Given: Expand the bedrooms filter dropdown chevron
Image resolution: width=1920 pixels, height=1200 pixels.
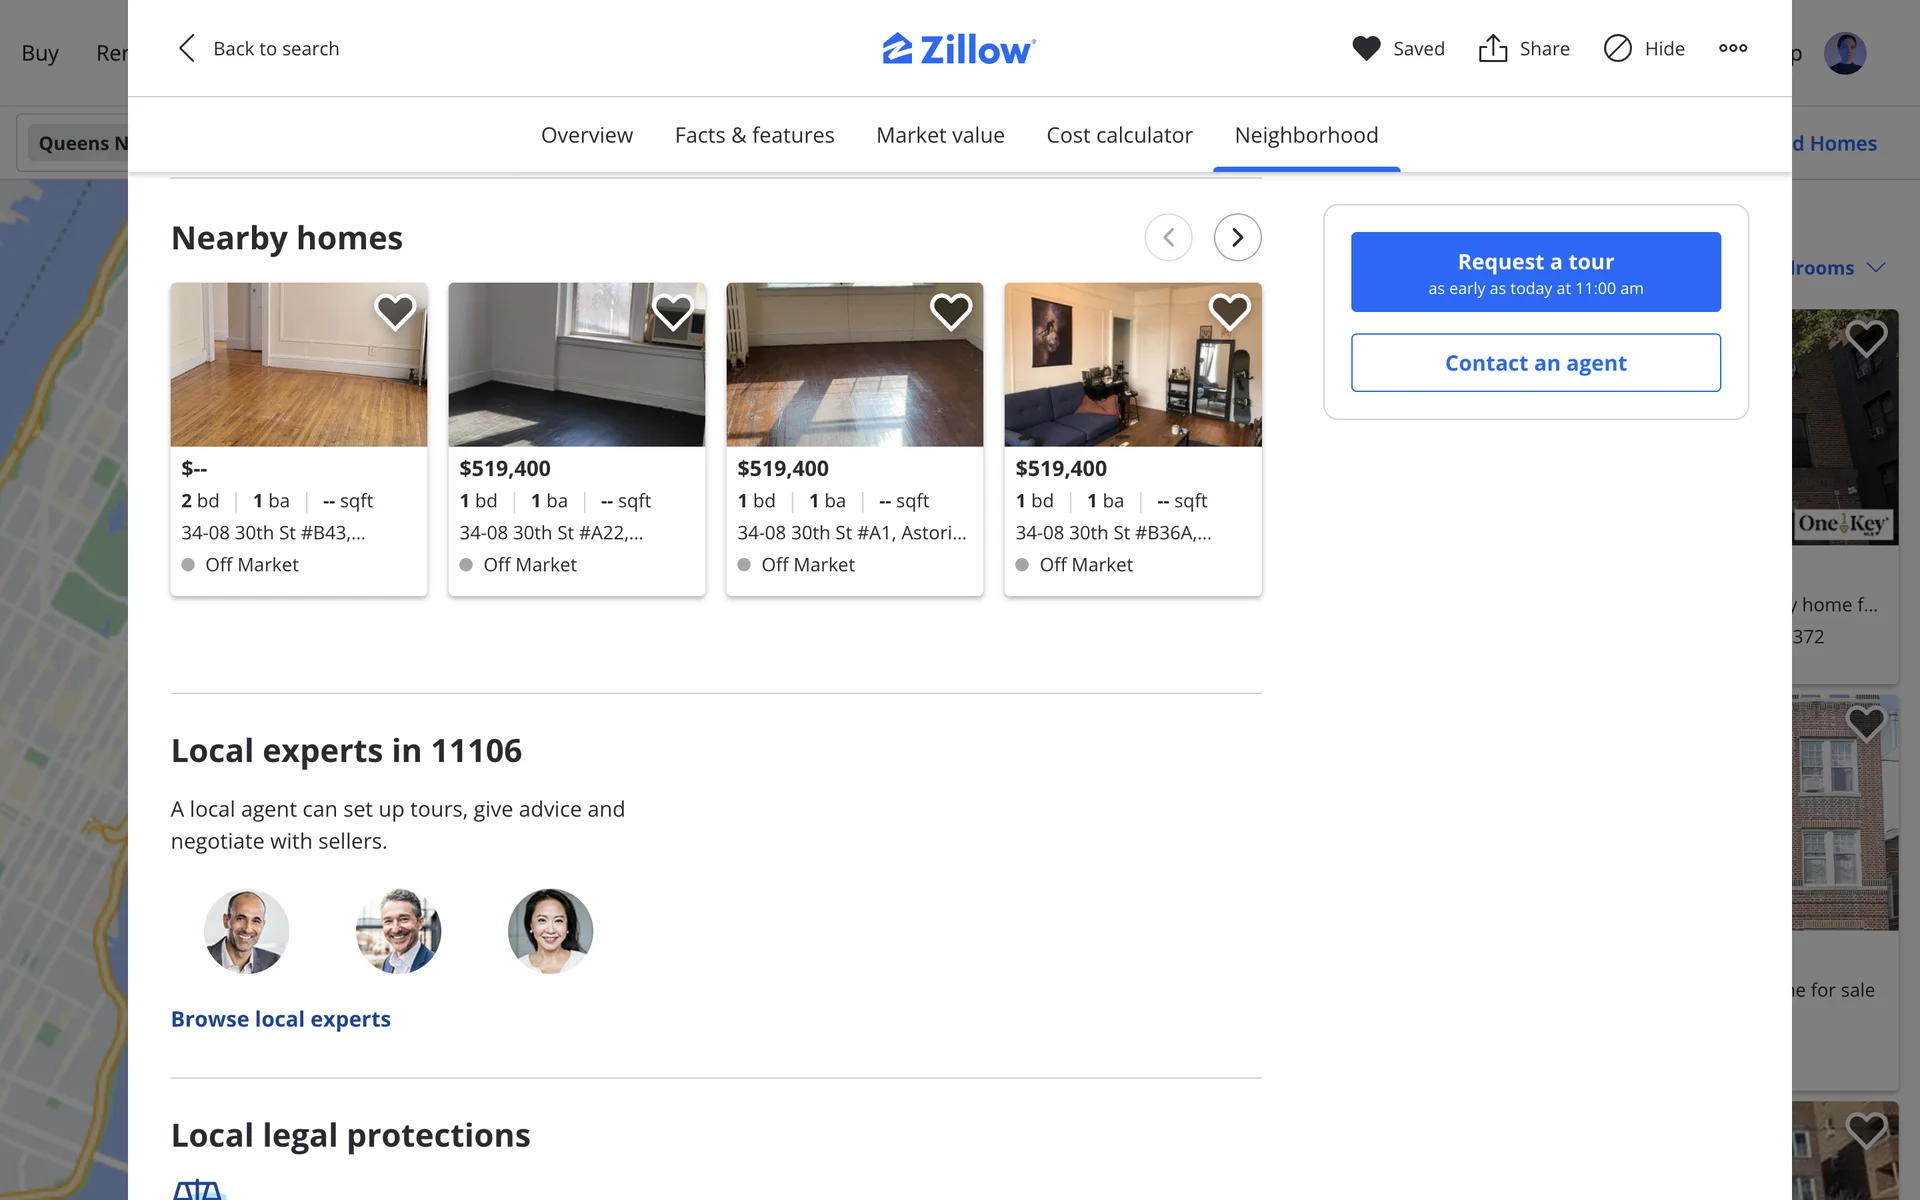Looking at the screenshot, I should tap(1876, 267).
